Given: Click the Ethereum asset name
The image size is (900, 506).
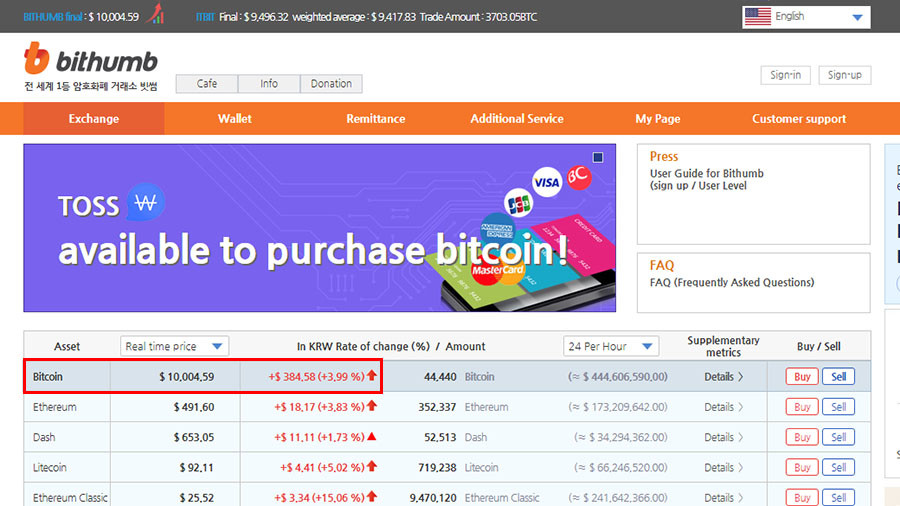Looking at the screenshot, I should pyautogui.click(x=55, y=407).
